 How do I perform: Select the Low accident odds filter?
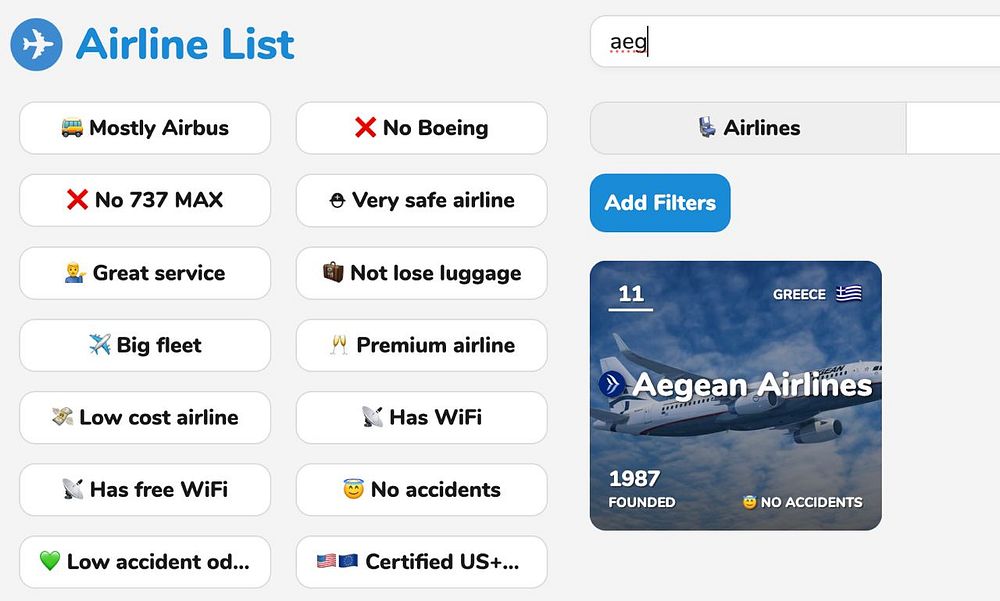[x=145, y=562]
